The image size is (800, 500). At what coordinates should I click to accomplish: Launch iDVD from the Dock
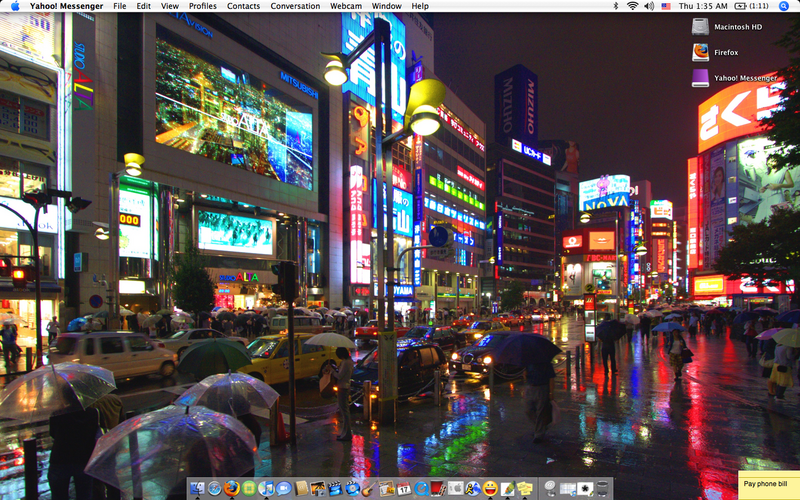pyautogui.click(x=353, y=488)
